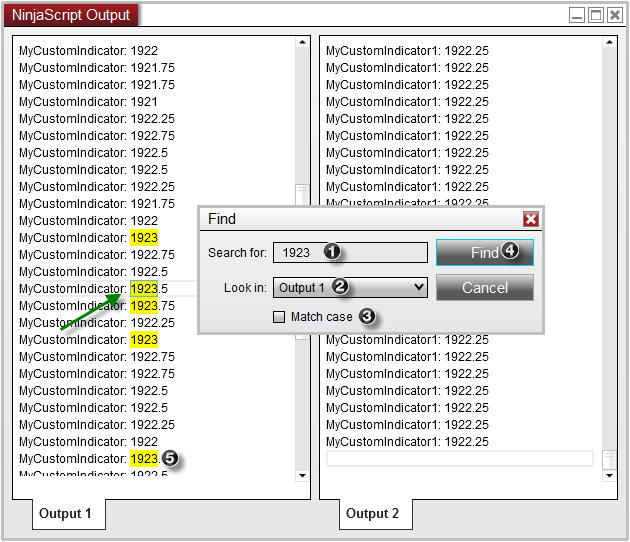The width and height of the screenshot is (630, 542).
Task: Minimize the NinjaScript Output window
Action: click(x=577, y=15)
